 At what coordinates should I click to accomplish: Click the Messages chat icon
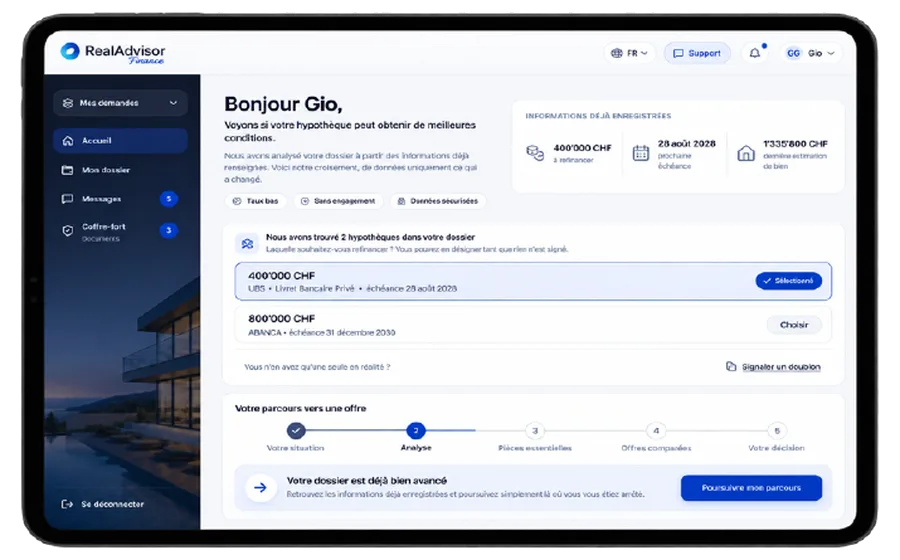click(67, 199)
